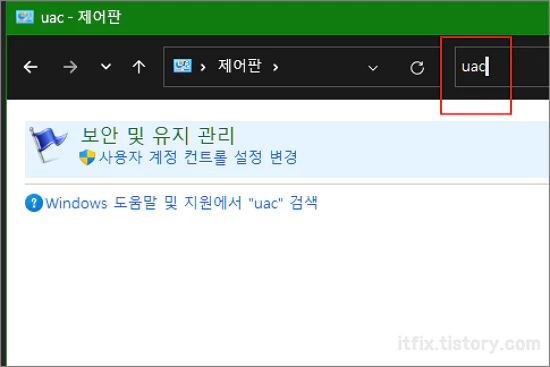This screenshot has height=367, width=550.
Task: Open Windows 도움말 및 지원에서 "uac" 검색 link
Action: pos(181,203)
